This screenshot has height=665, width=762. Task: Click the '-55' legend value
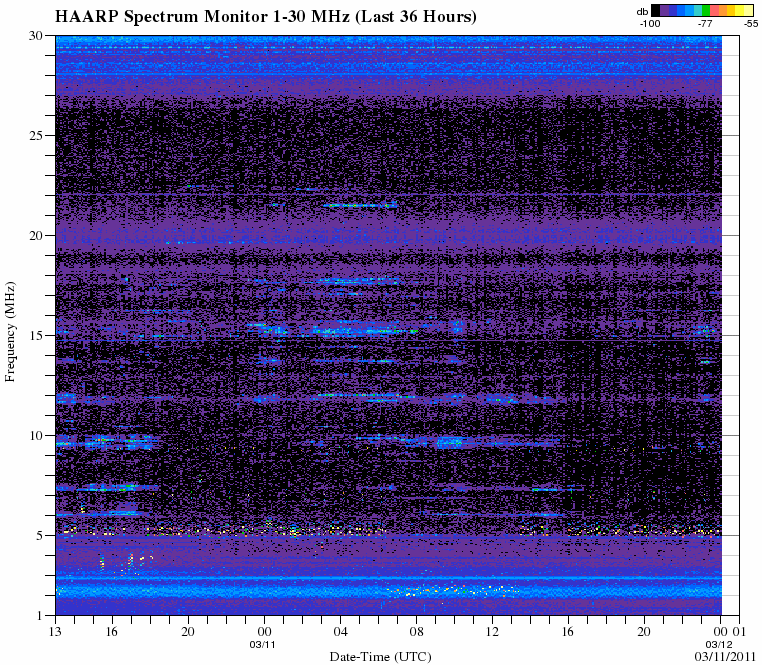click(751, 23)
